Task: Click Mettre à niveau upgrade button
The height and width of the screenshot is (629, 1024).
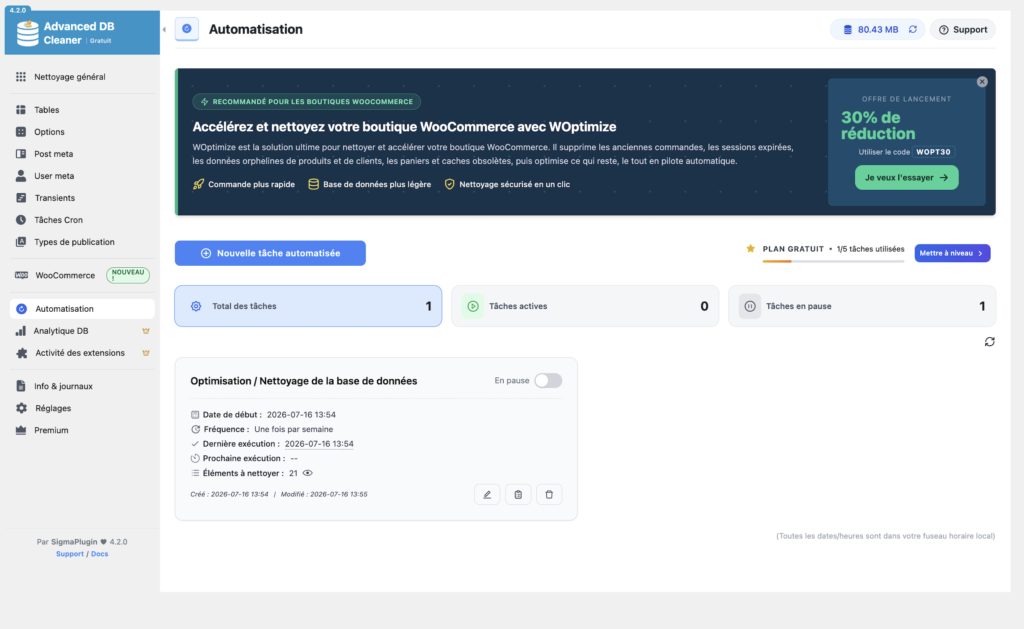Action: 952,253
